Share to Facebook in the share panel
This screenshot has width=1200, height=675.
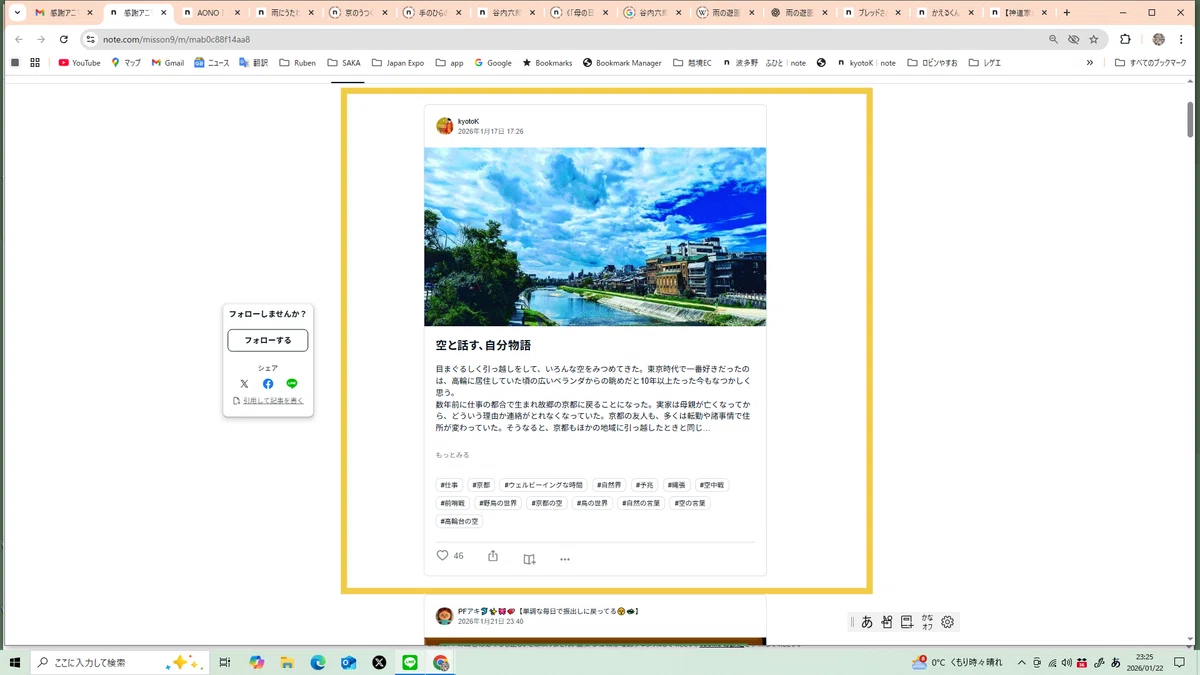pyautogui.click(x=268, y=383)
